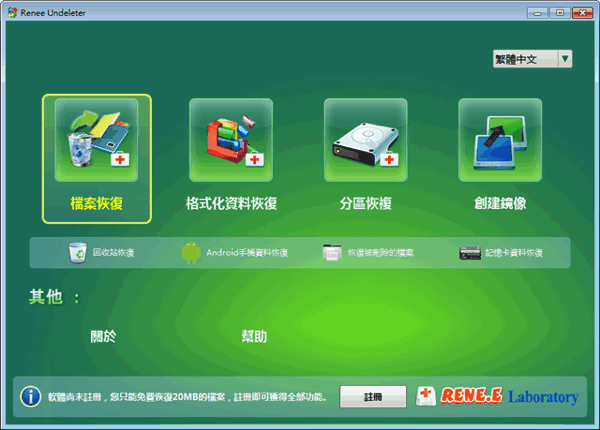Screen dimensions: 600x430
Task: Click the 繁體中文 language combo box
Action: 533,59
